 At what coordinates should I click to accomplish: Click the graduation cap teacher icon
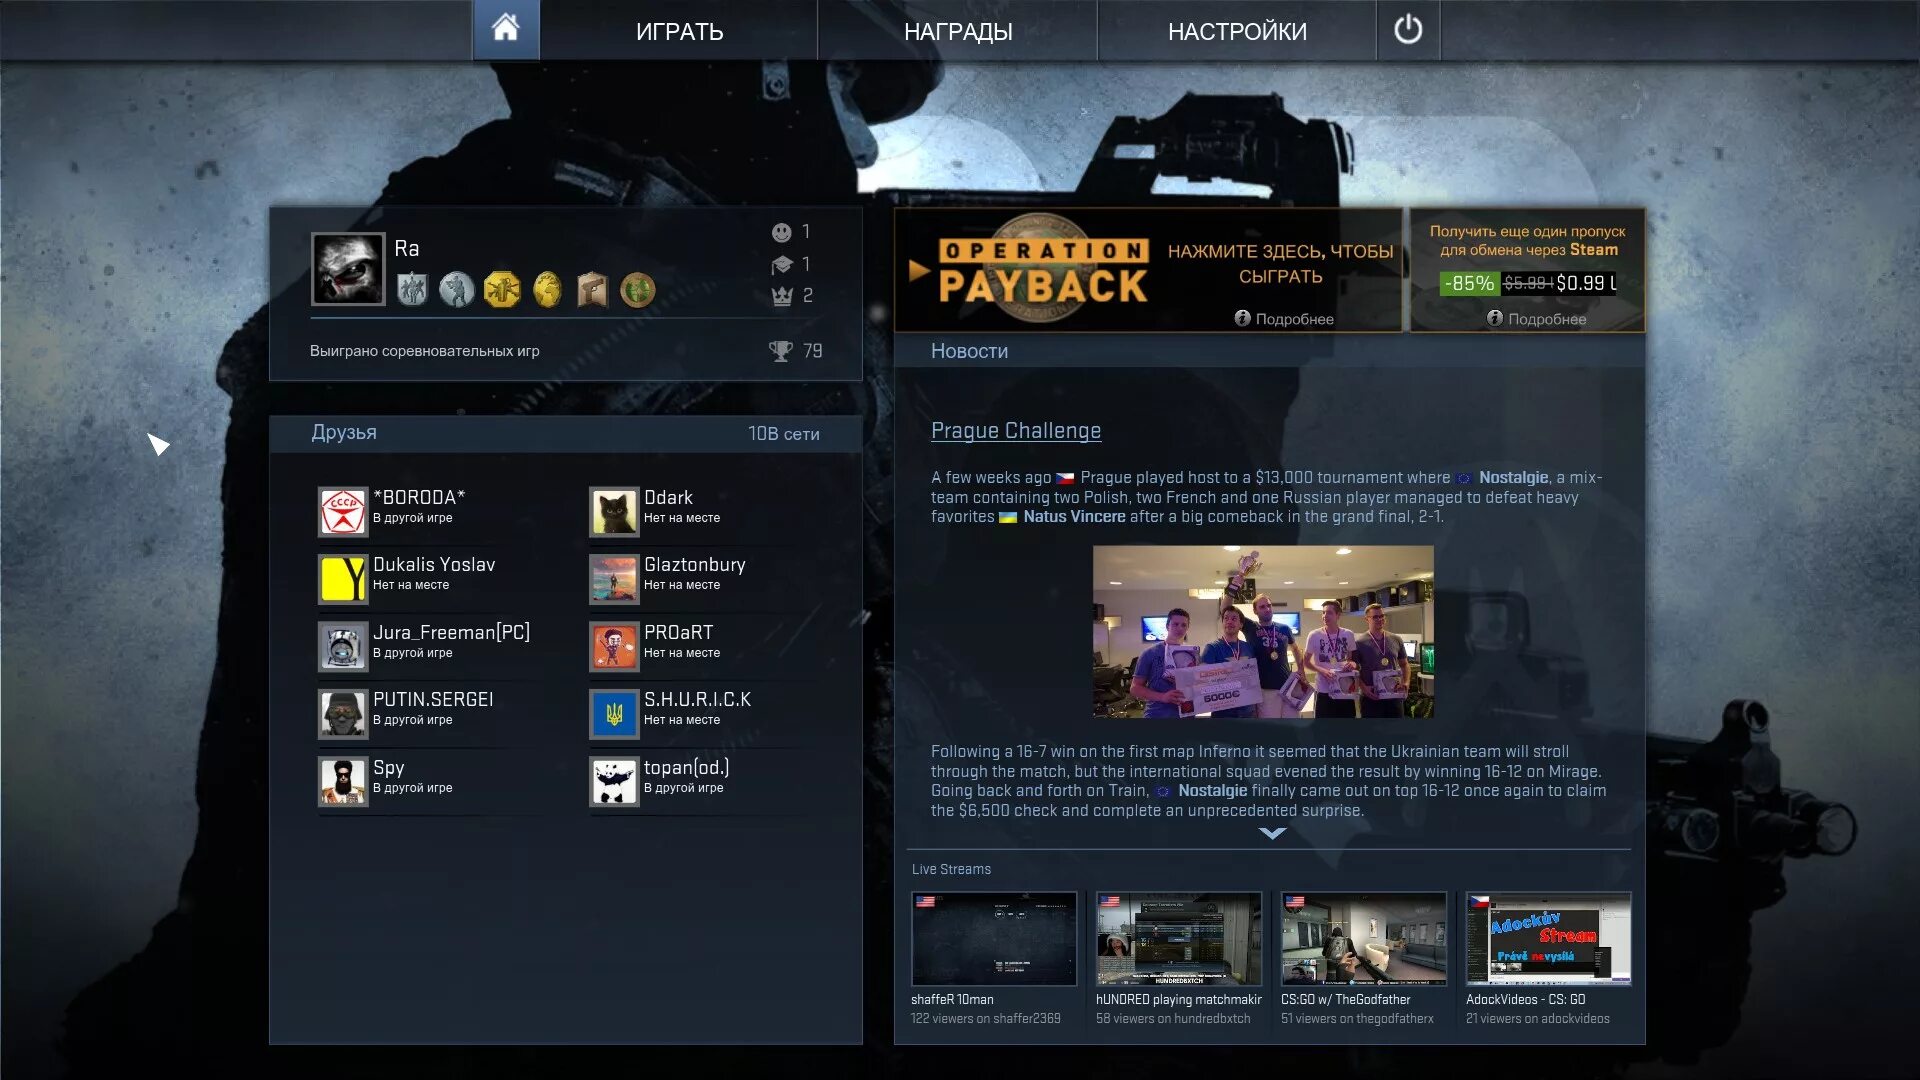click(x=782, y=264)
